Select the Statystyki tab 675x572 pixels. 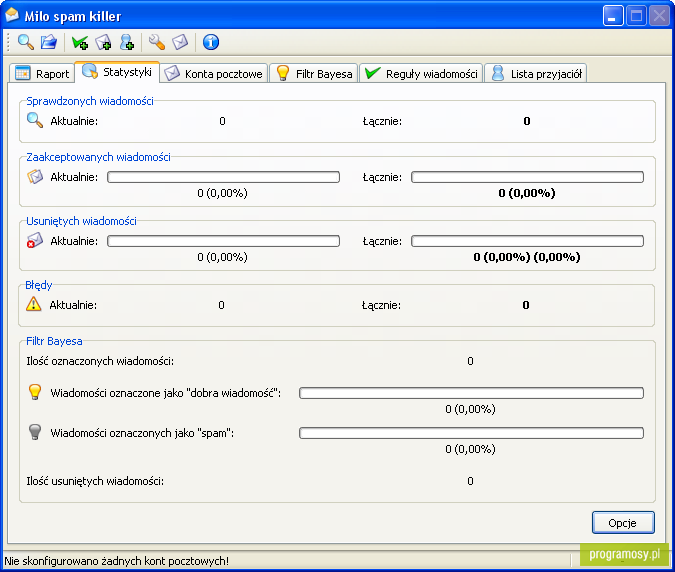117,71
